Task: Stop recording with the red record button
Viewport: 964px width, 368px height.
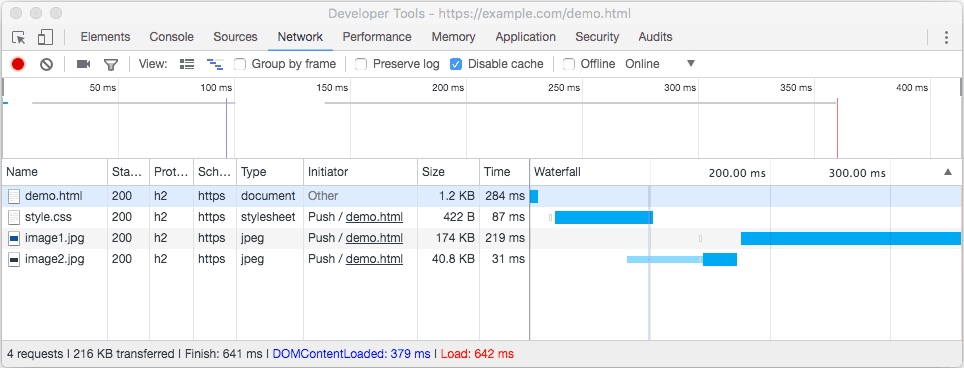Action: point(18,64)
